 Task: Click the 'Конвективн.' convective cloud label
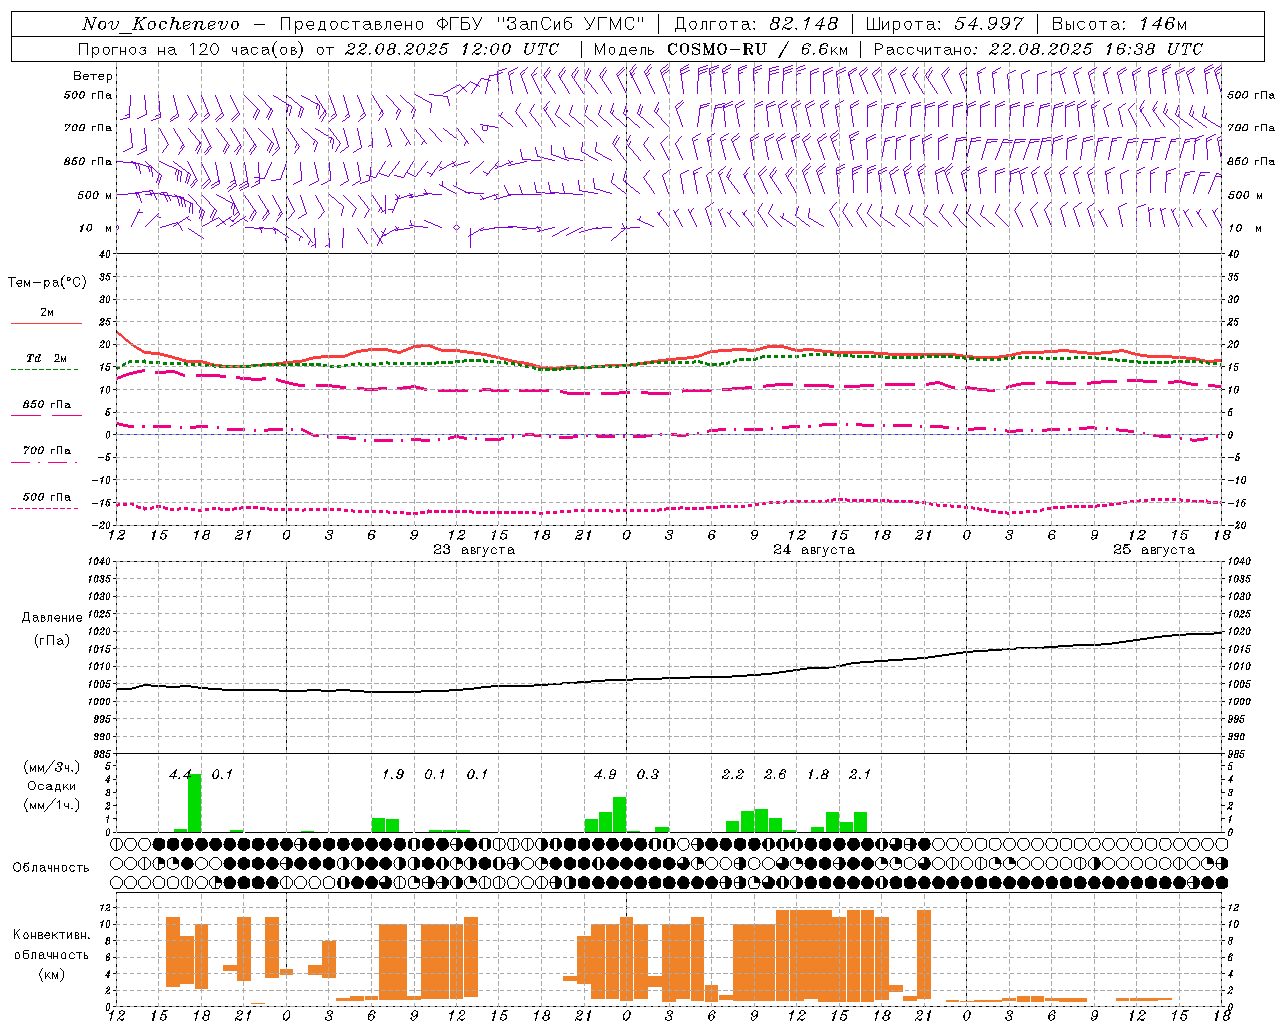pyautogui.click(x=51, y=935)
